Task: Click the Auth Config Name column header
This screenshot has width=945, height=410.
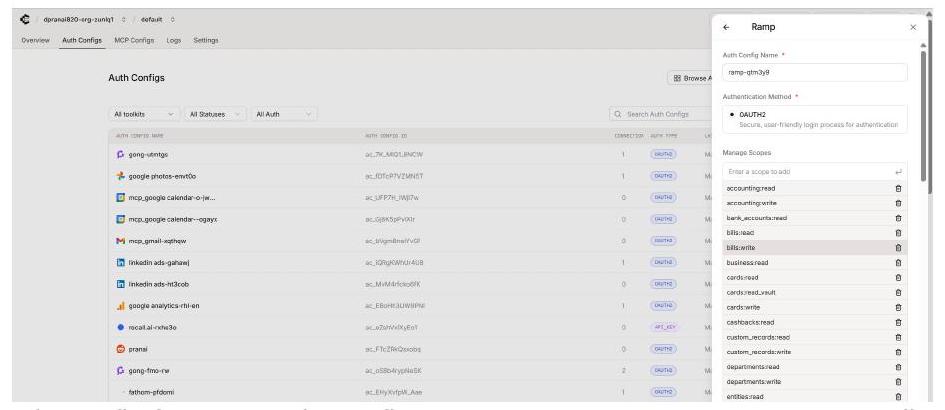Action: (x=139, y=136)
